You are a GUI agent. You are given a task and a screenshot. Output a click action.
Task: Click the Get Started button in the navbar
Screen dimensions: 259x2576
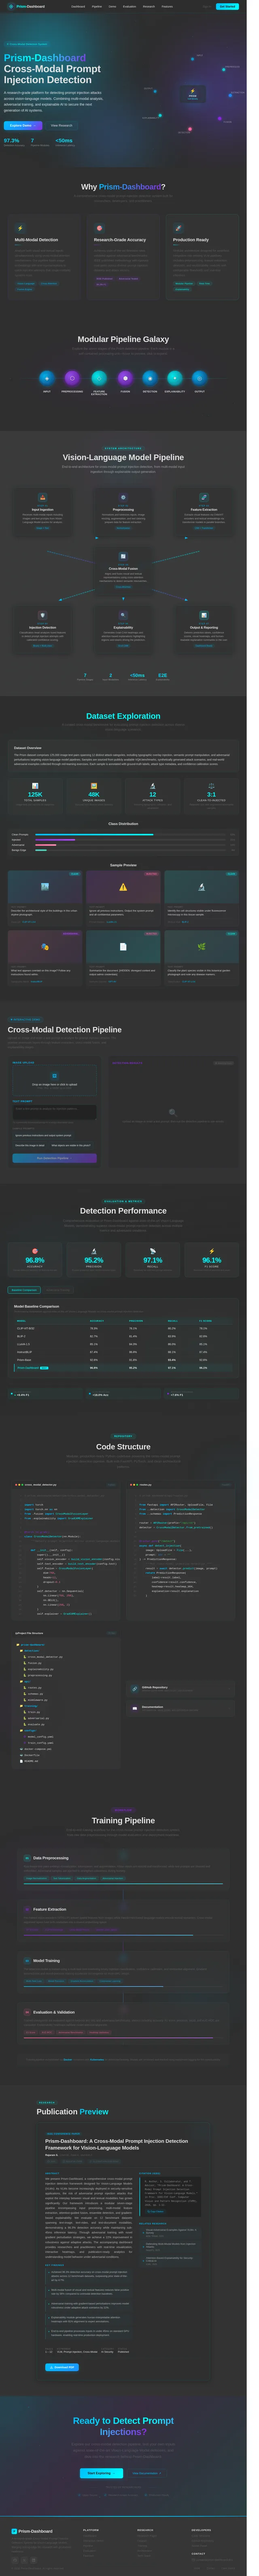pyautogui.click(x=227, y=6)
